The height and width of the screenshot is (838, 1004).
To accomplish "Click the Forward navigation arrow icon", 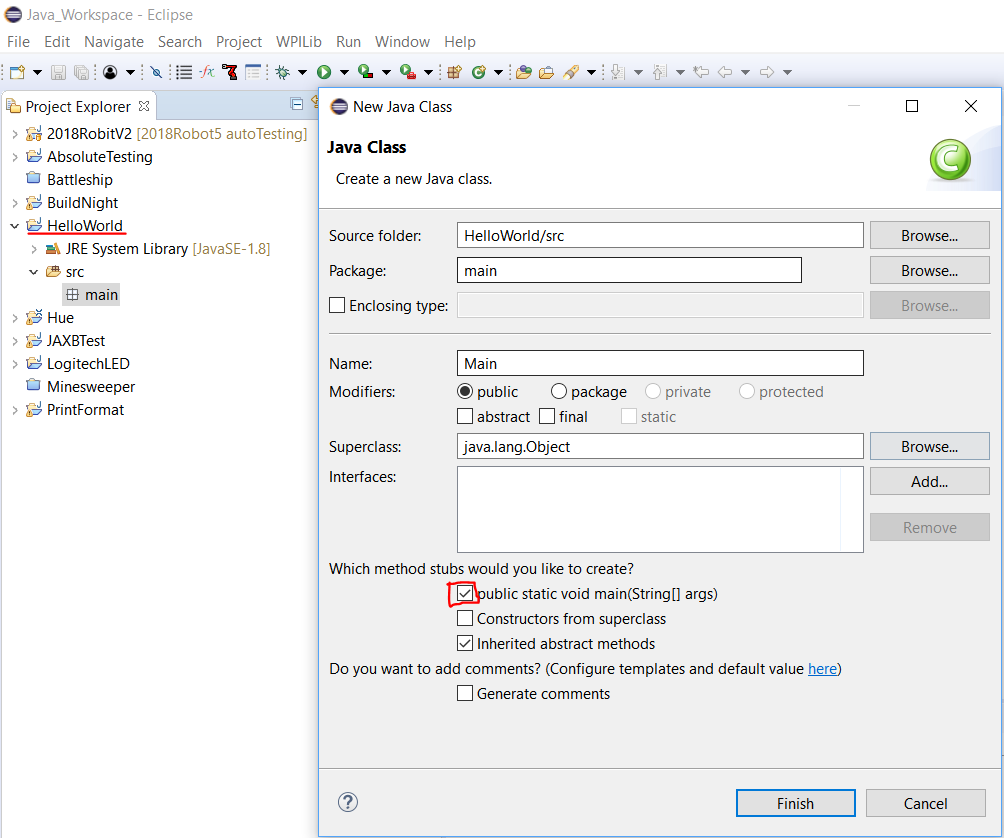I will [766, 72].
